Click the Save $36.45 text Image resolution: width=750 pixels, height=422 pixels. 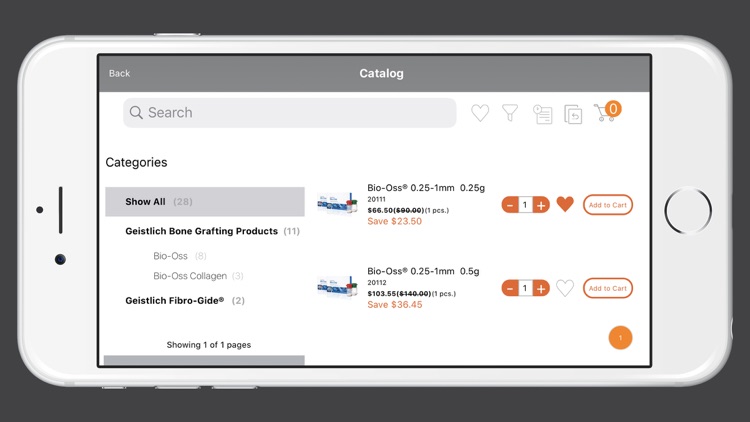click(x=395, y=305)
